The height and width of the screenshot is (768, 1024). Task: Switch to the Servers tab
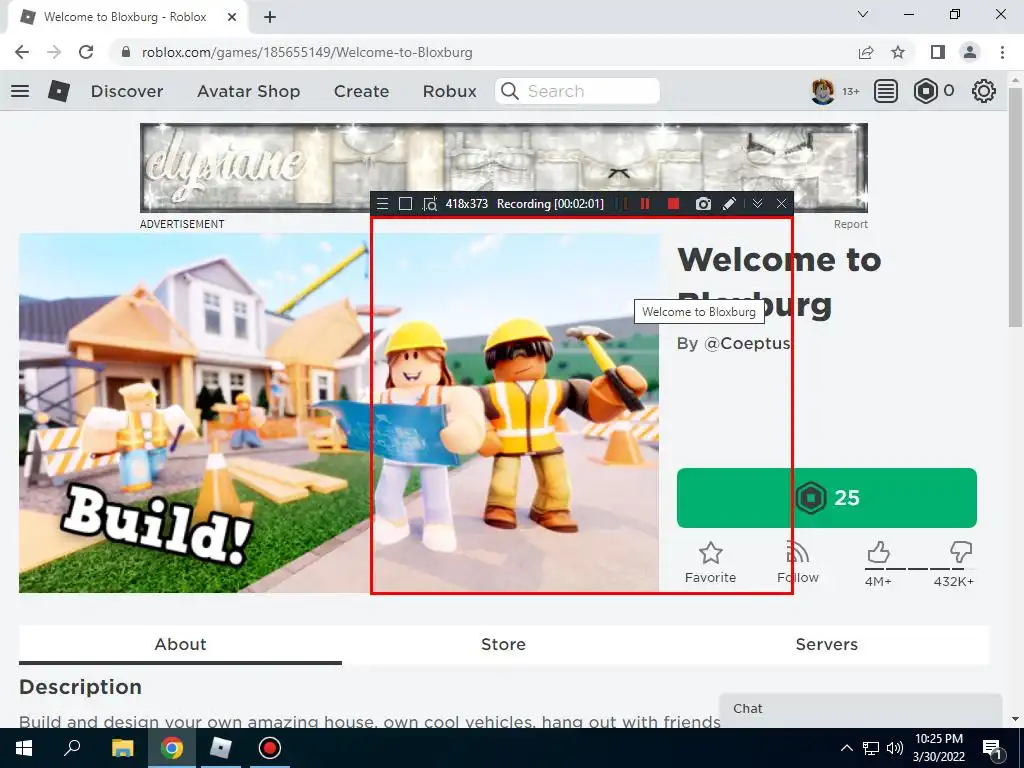[x=827, y=645]
